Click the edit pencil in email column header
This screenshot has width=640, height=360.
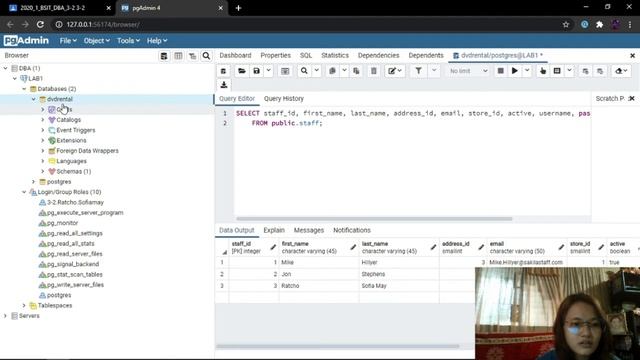click(561, 247)
